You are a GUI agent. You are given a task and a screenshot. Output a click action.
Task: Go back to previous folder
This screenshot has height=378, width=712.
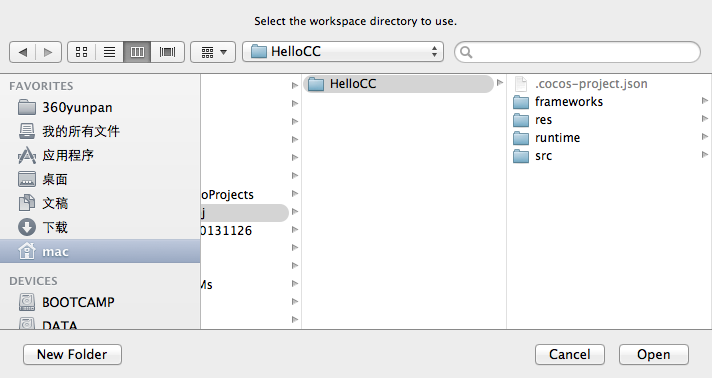23,52
